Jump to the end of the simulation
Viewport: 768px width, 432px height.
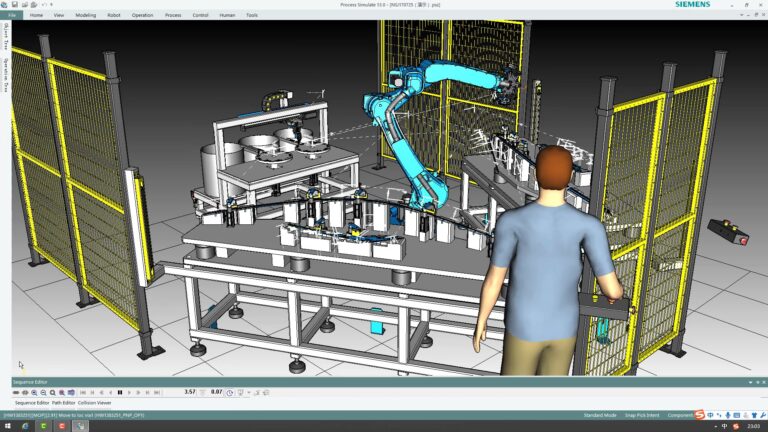coord(157,392)
